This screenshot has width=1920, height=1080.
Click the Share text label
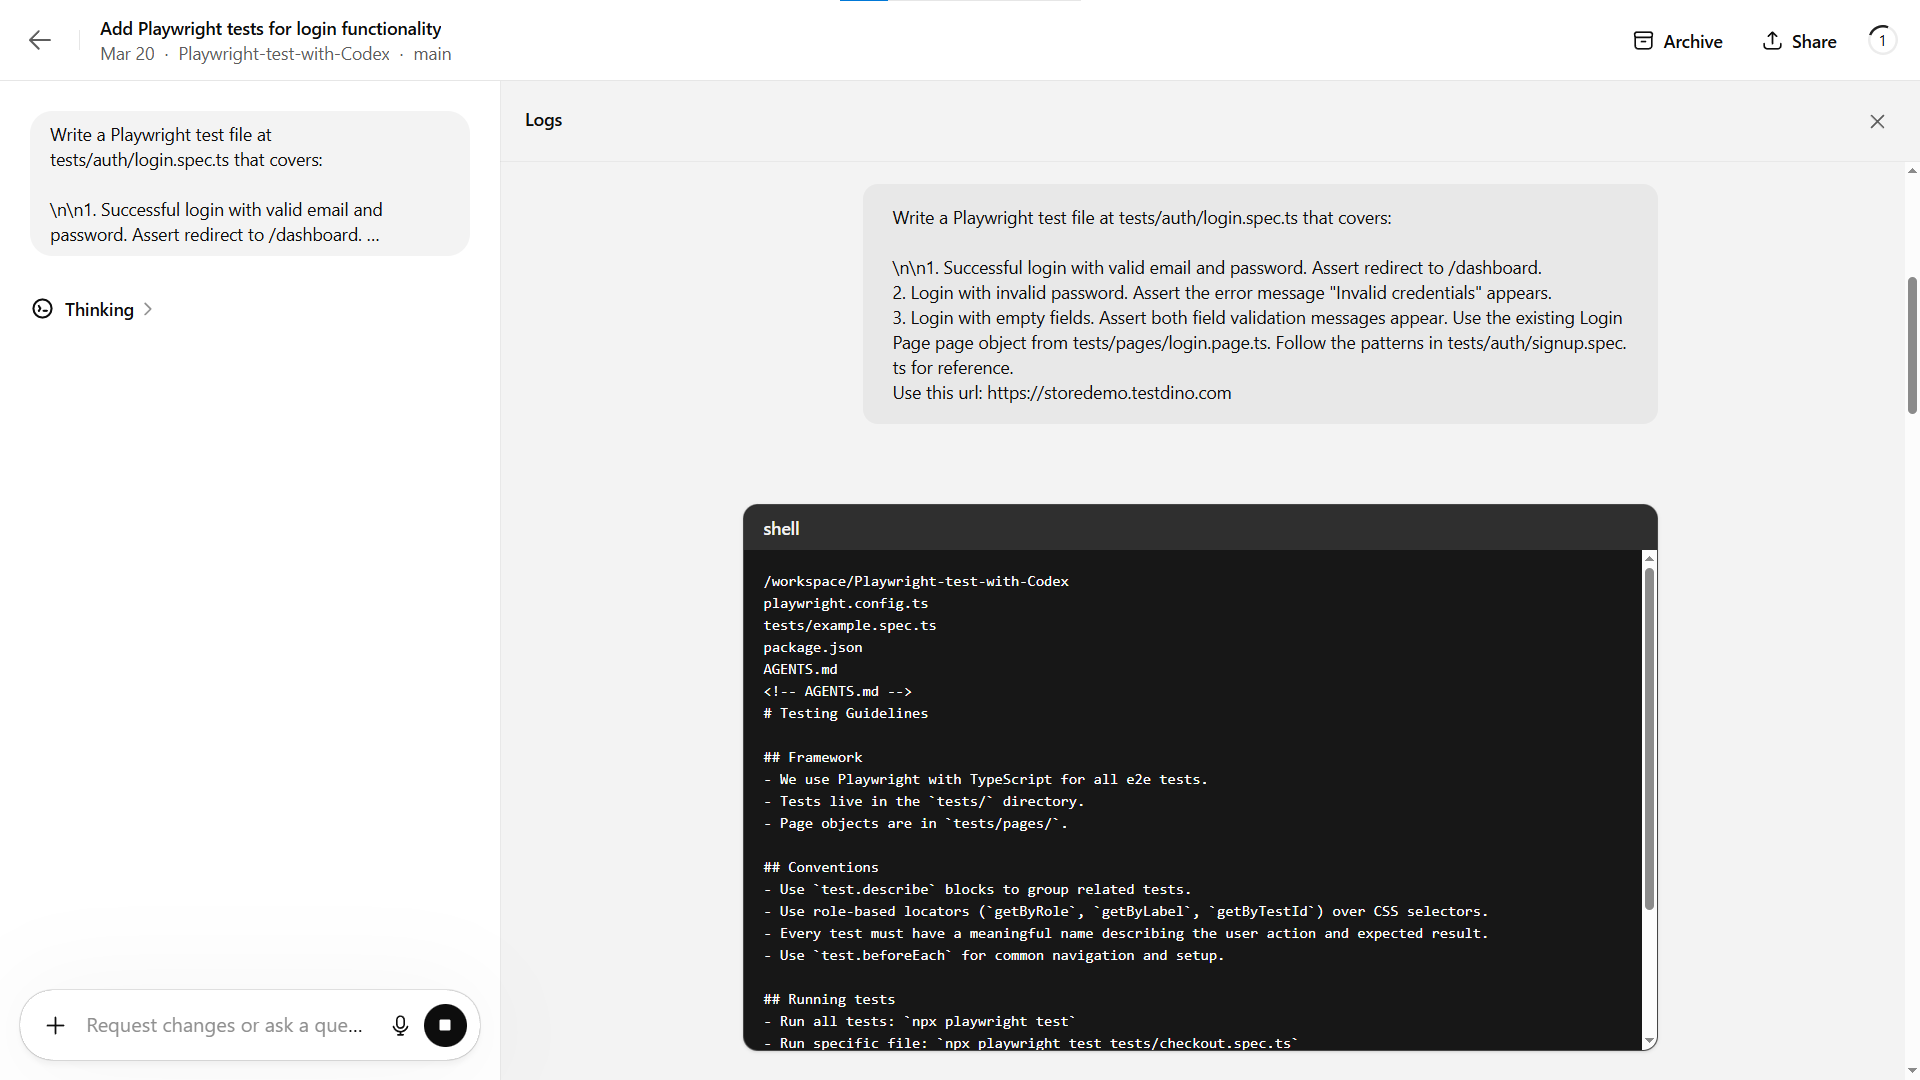click(x=1813, y=42)
